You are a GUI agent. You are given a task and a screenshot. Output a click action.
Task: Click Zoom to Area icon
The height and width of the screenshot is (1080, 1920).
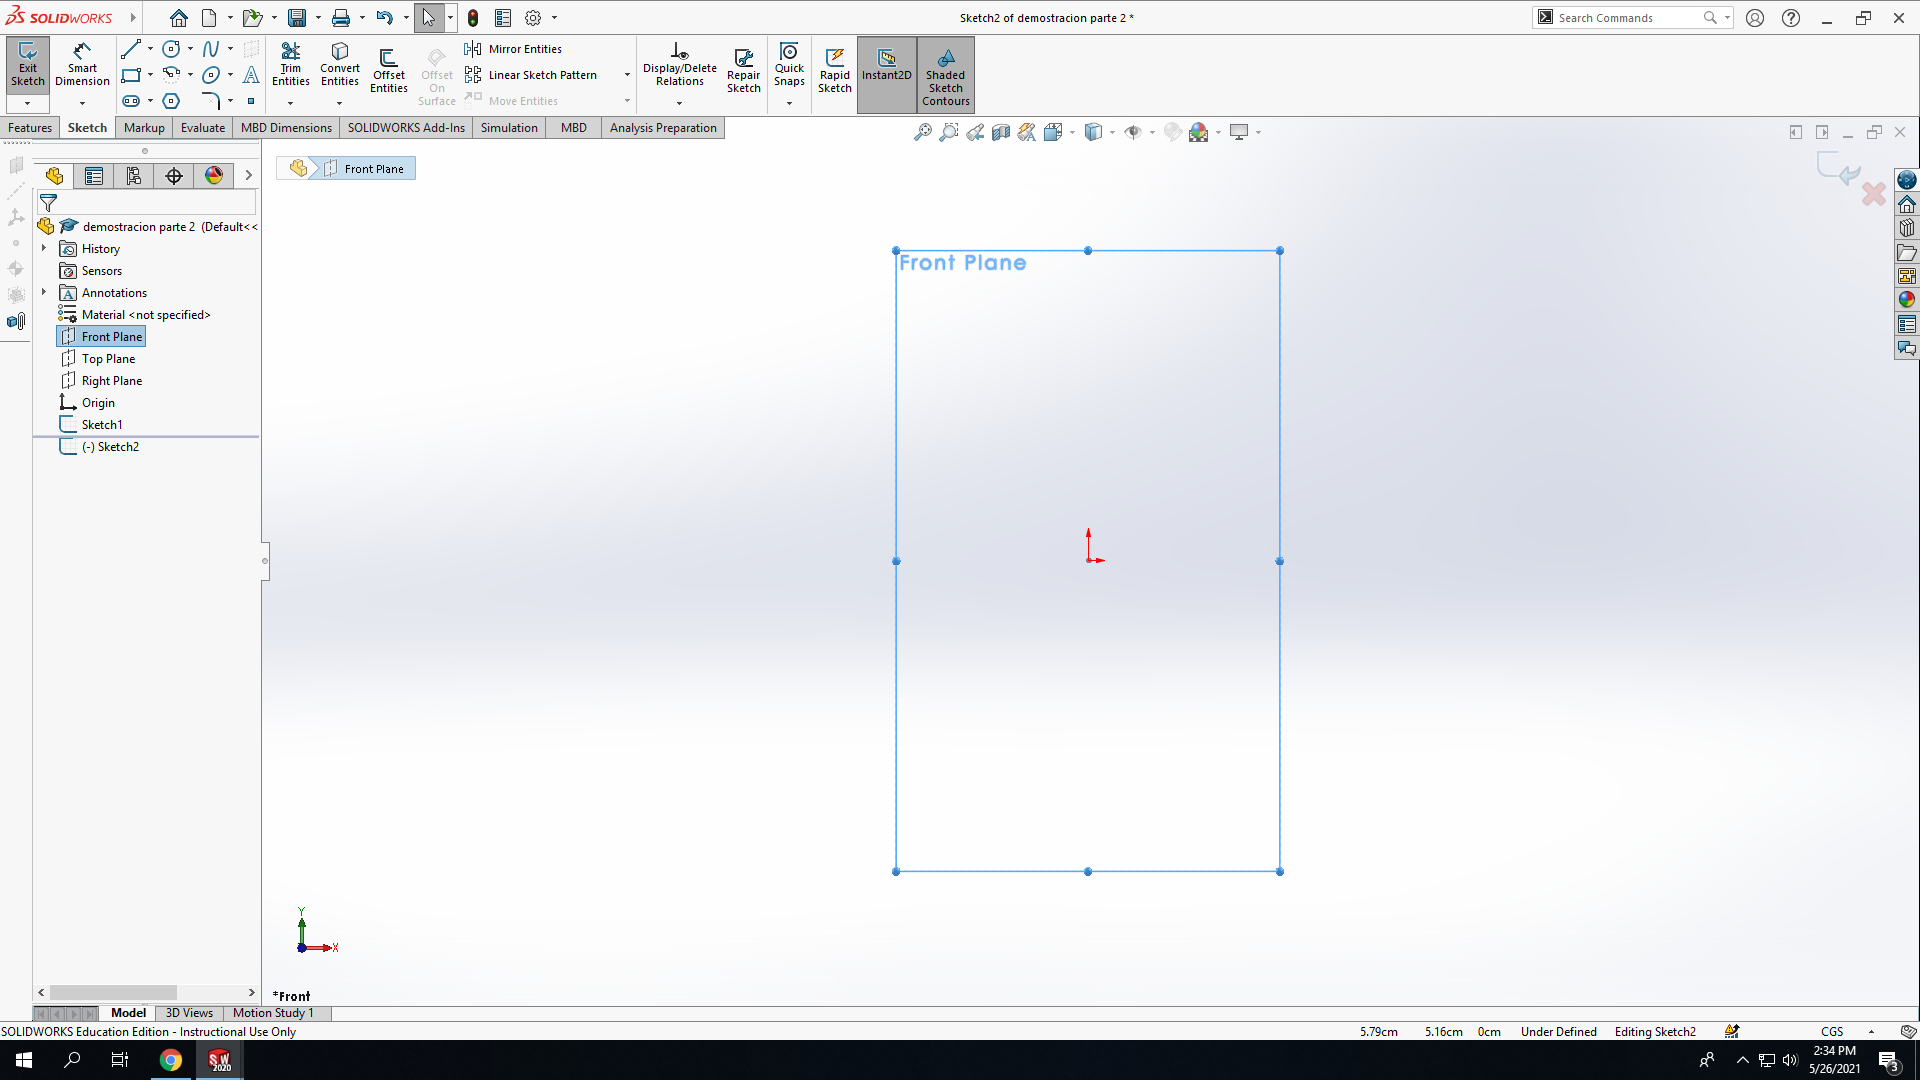point(949,132)
